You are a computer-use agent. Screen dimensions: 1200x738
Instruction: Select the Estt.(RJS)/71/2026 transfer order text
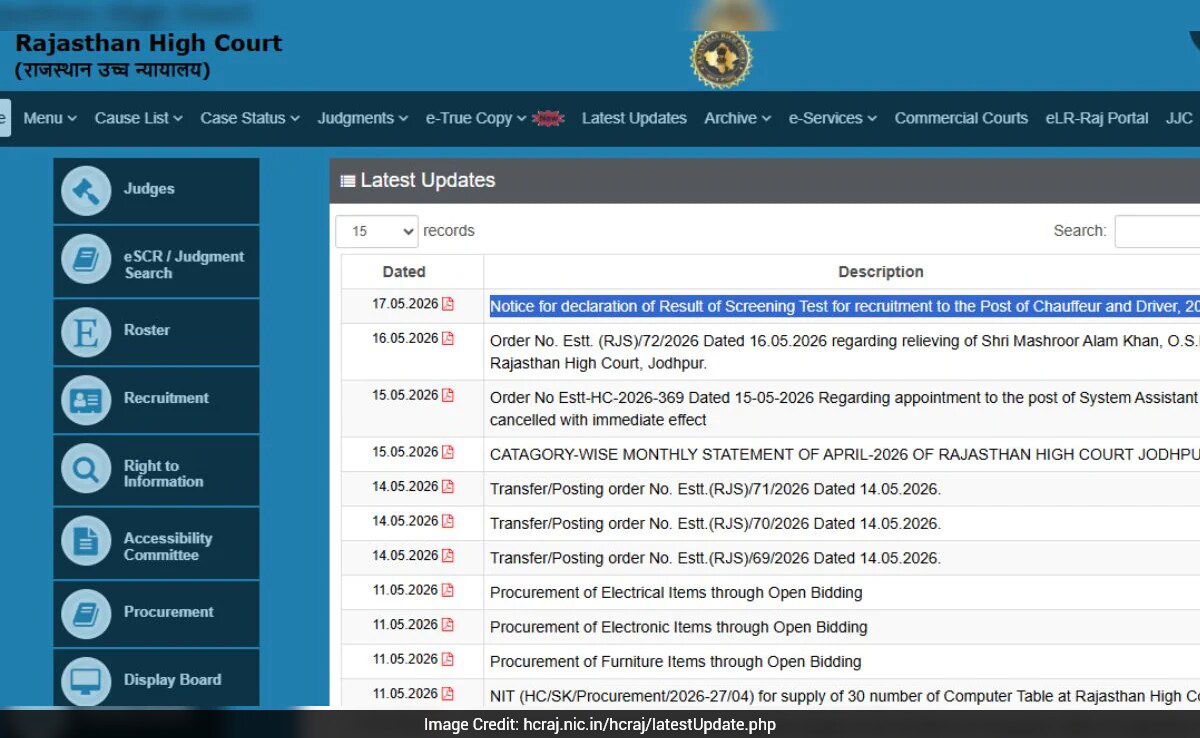coord(715,489)
